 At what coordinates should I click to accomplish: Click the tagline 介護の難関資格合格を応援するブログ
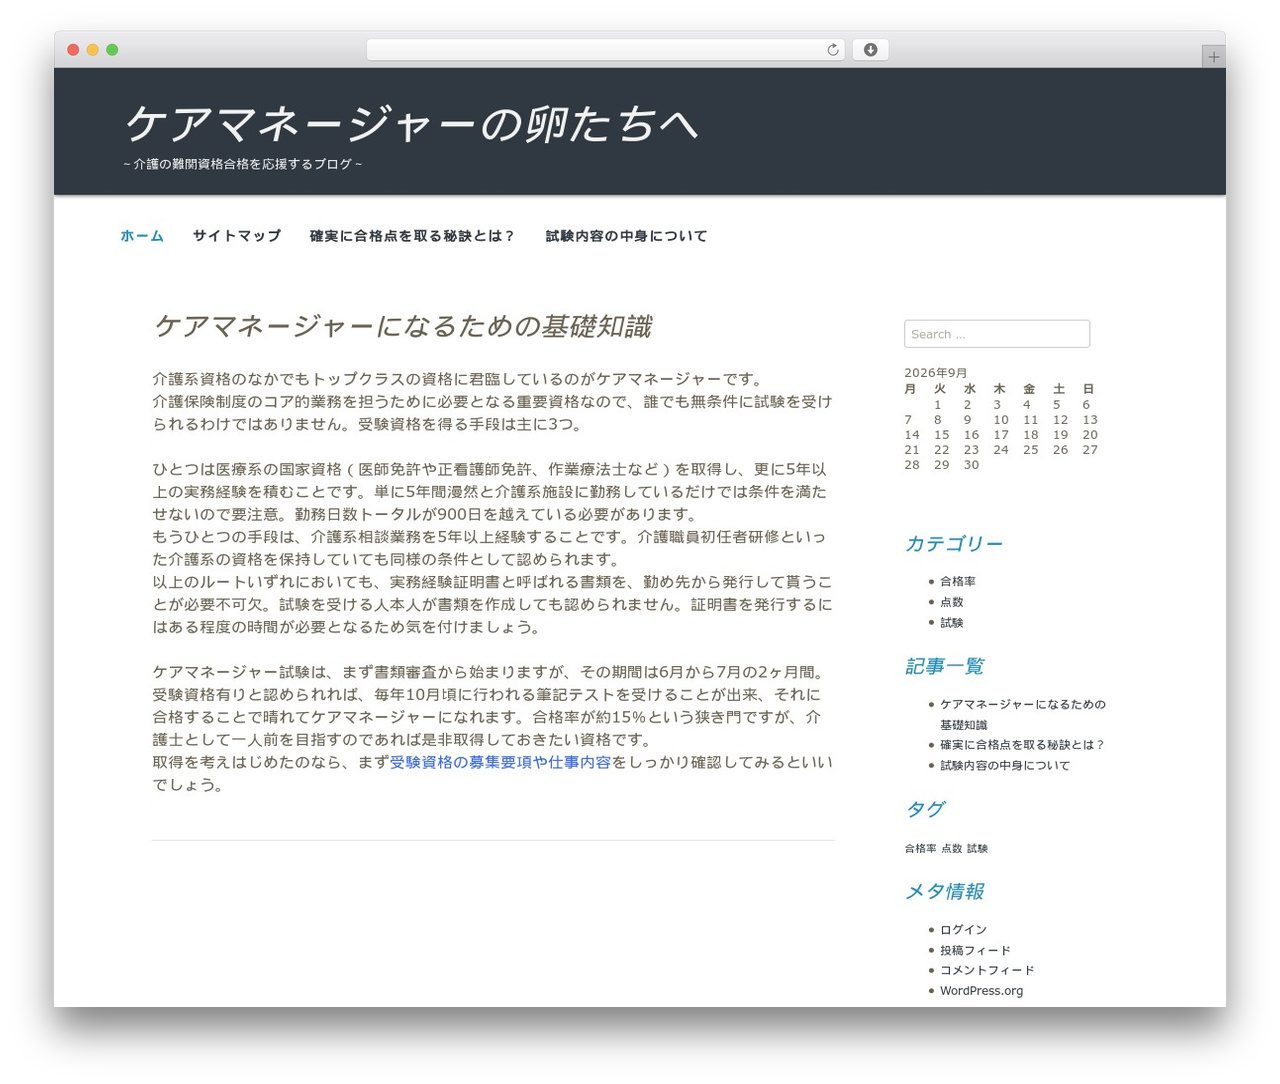tap(243, 164)
